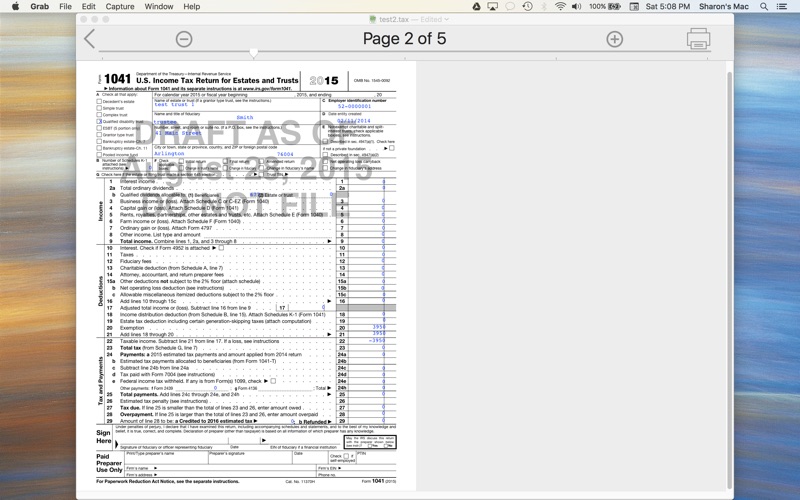
Task: Zoom in with the plus circle icon
Action: [615, 39]
